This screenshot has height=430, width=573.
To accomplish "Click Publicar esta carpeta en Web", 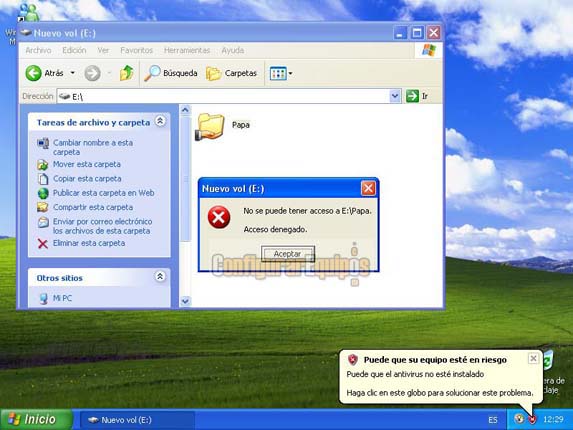I will pos(104,193).
